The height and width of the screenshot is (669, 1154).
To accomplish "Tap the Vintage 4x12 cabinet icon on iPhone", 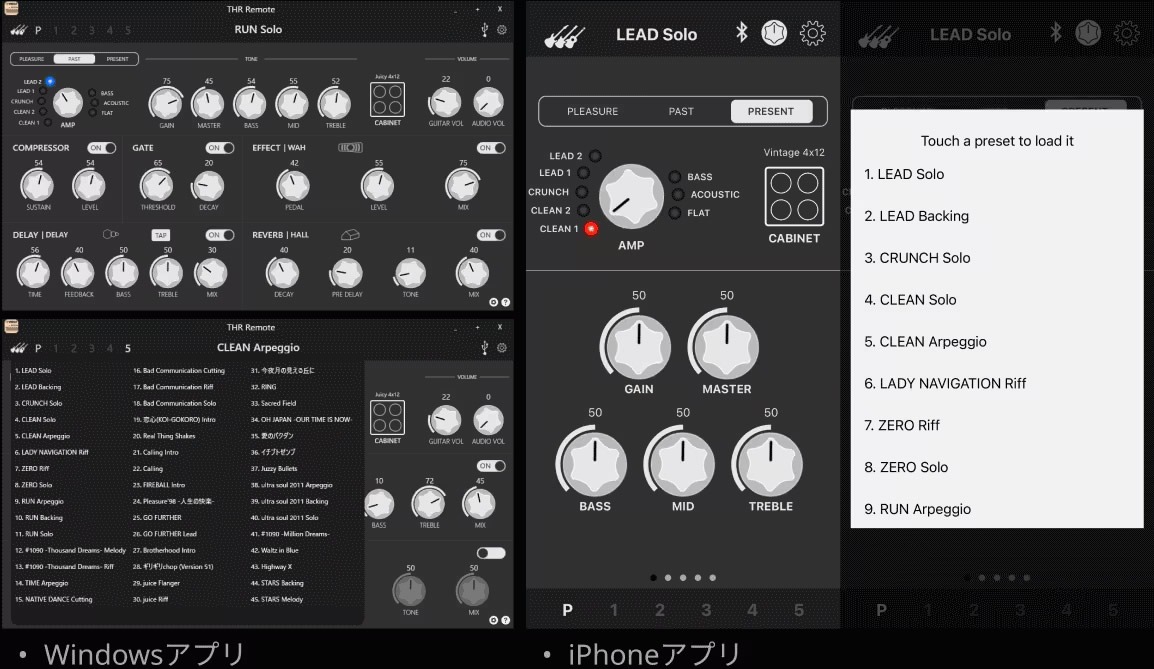I will [x=794, y=197].
